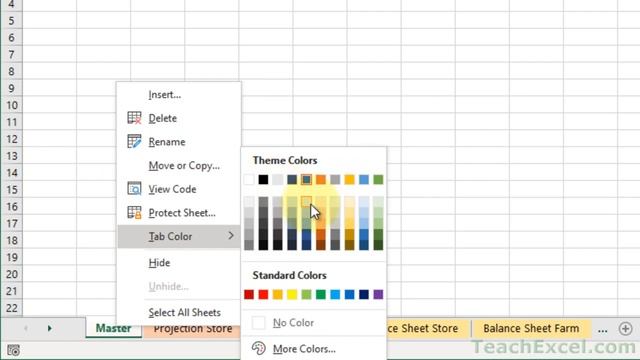Image resolution: width=640 pixels, height=360 pixels.
Task: Pick gold theme color swatch
Action: tap(349, 179)
